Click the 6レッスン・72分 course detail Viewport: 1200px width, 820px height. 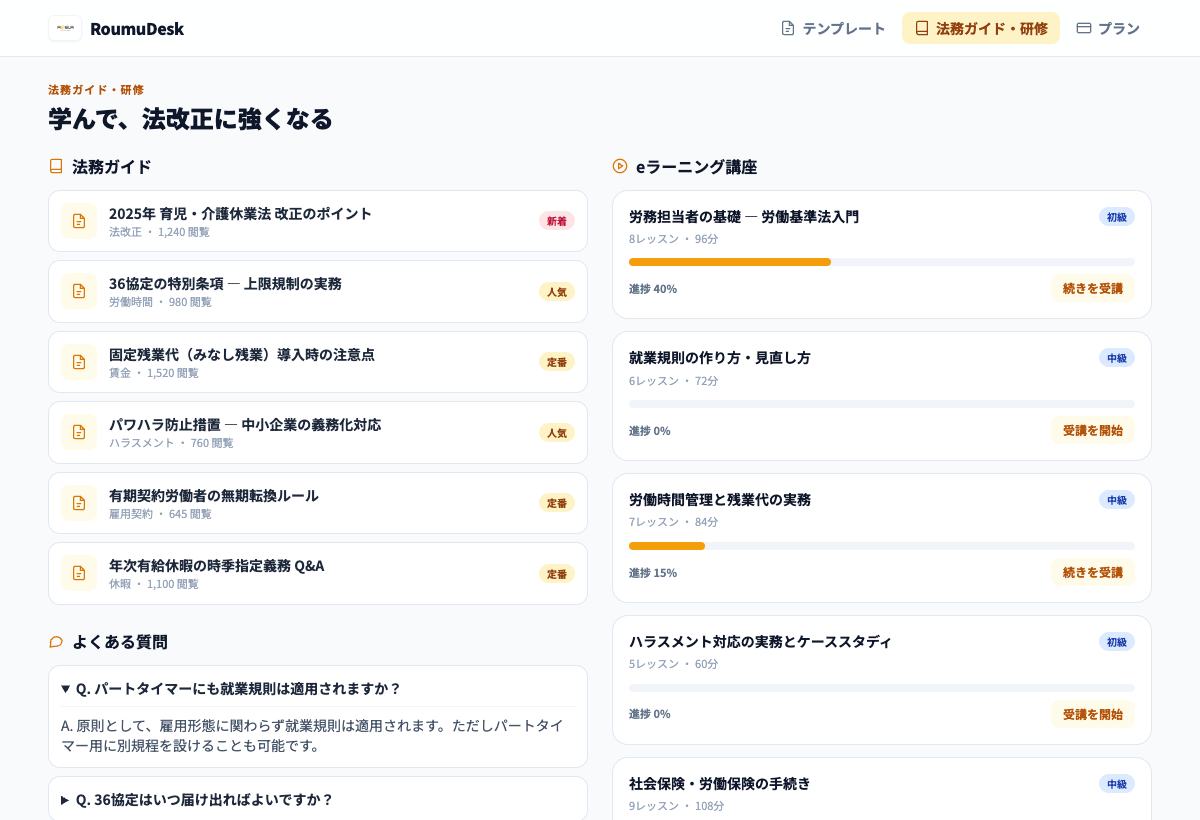click(674, 381)
